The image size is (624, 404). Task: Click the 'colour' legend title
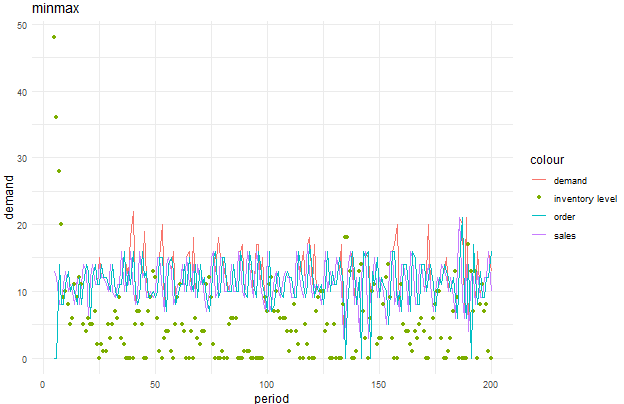[x=546, y=159]
